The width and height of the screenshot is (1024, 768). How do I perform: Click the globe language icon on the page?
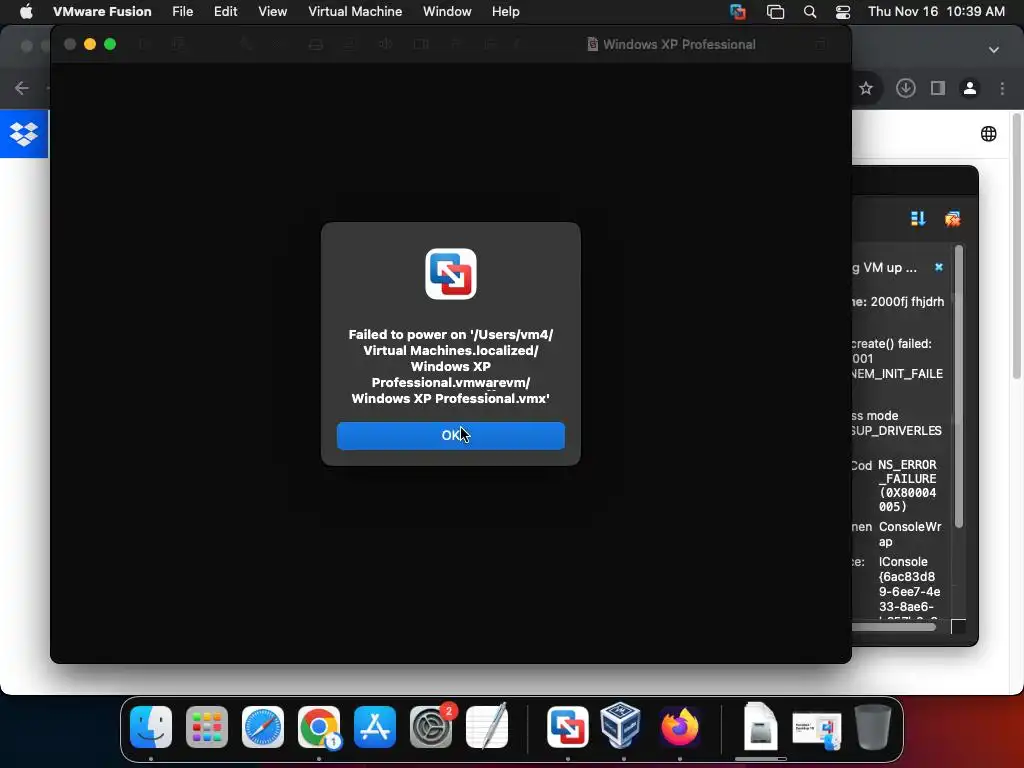click(x=989, y=134)
